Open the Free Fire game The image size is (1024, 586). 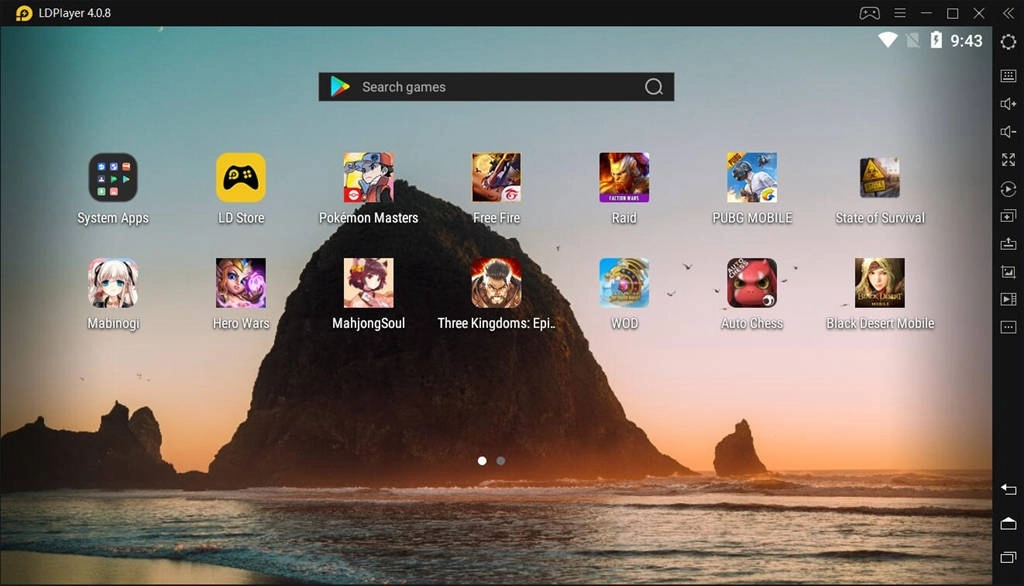click(496, 178)
